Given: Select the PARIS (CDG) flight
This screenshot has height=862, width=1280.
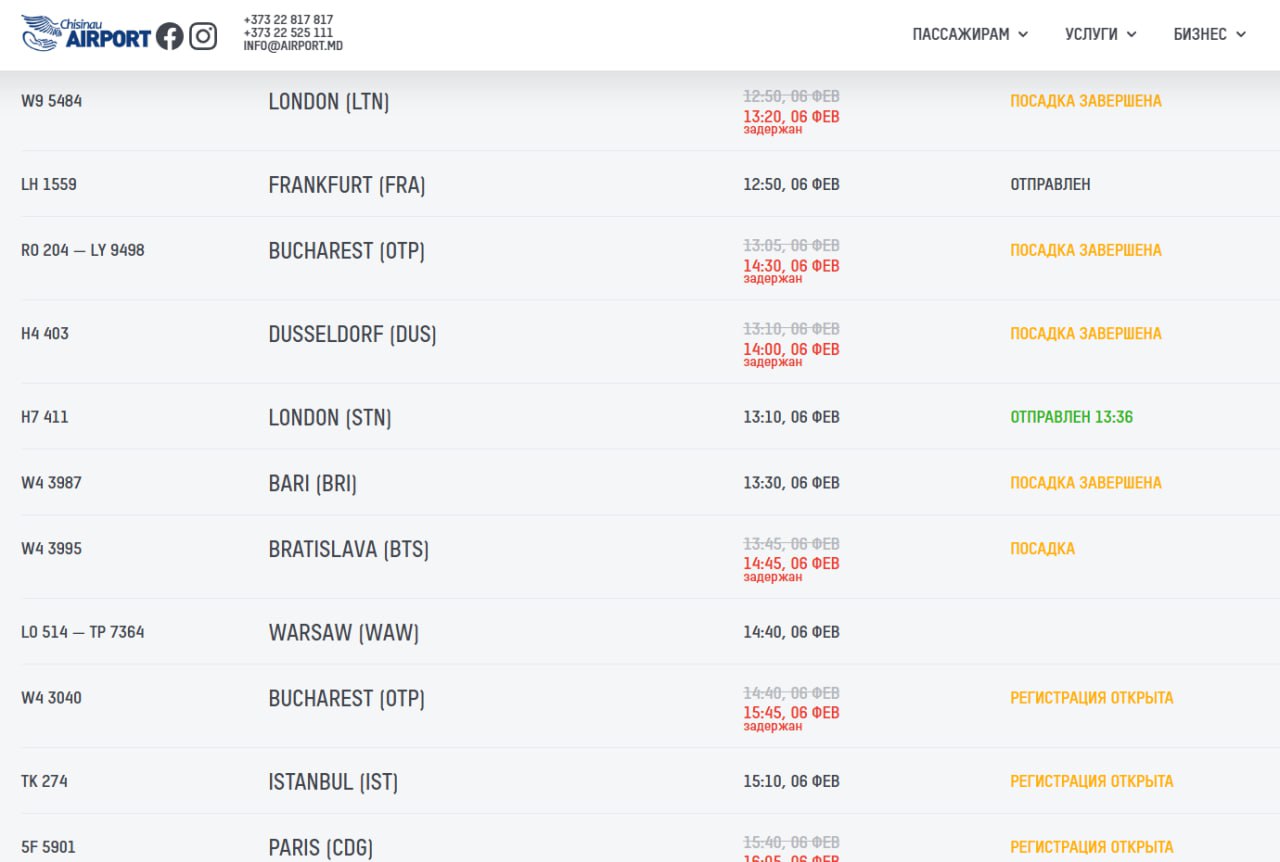Looking at the screenshot, I should [320, 847].
